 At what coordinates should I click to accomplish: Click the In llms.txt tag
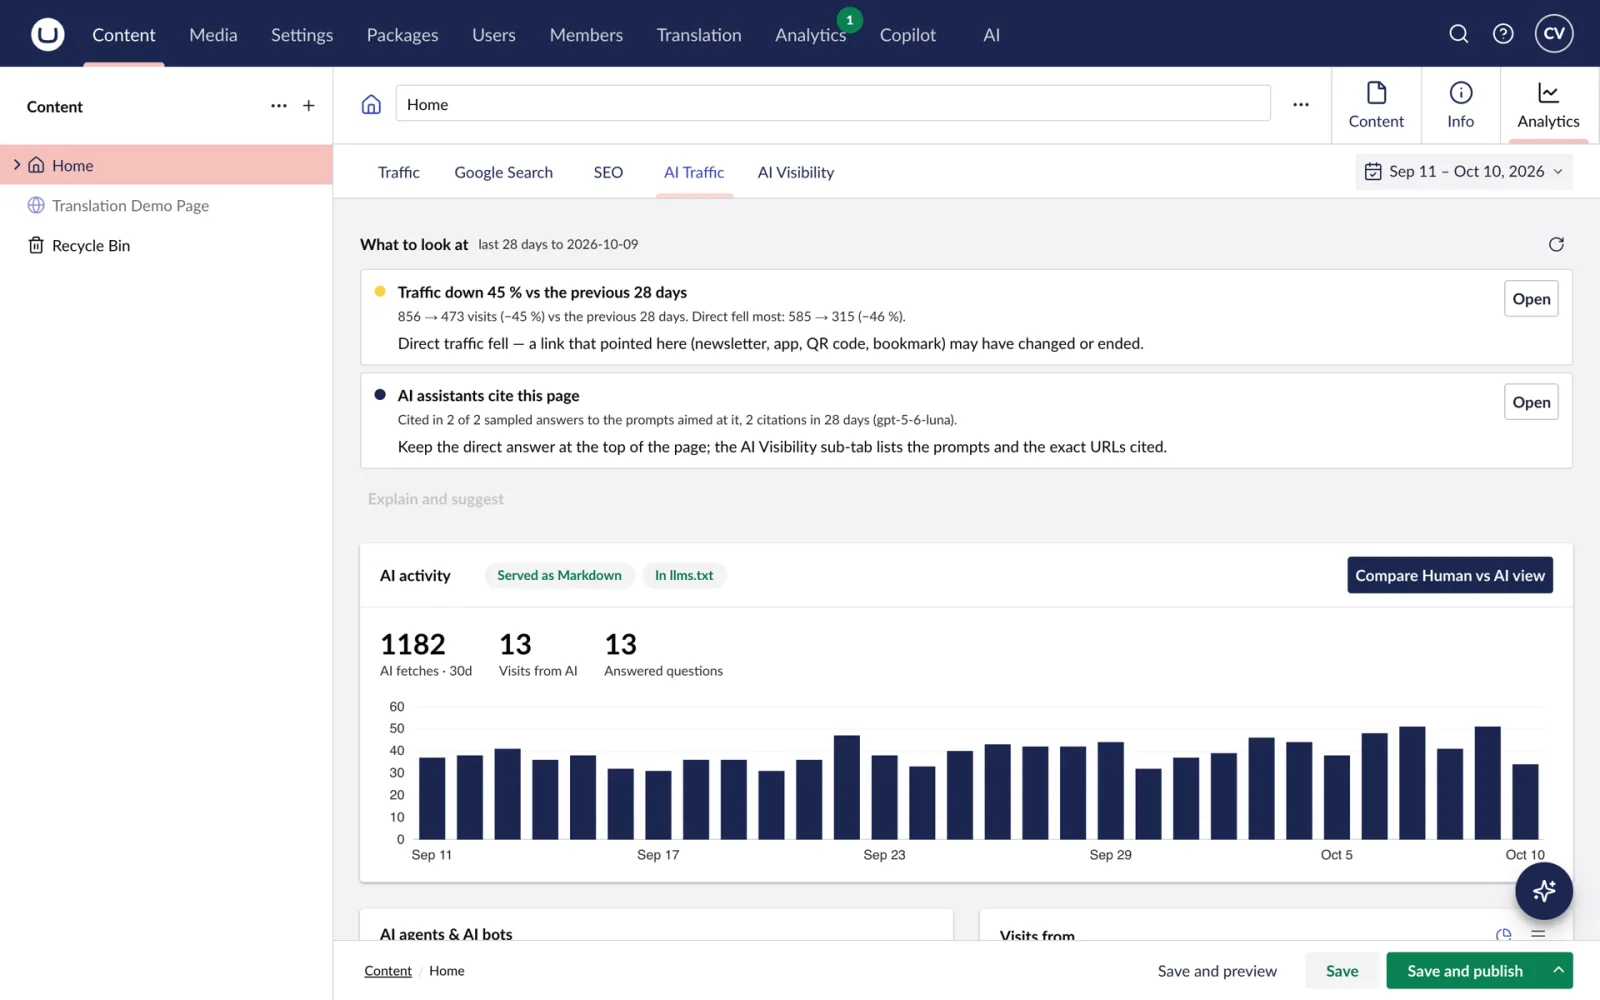684,575
